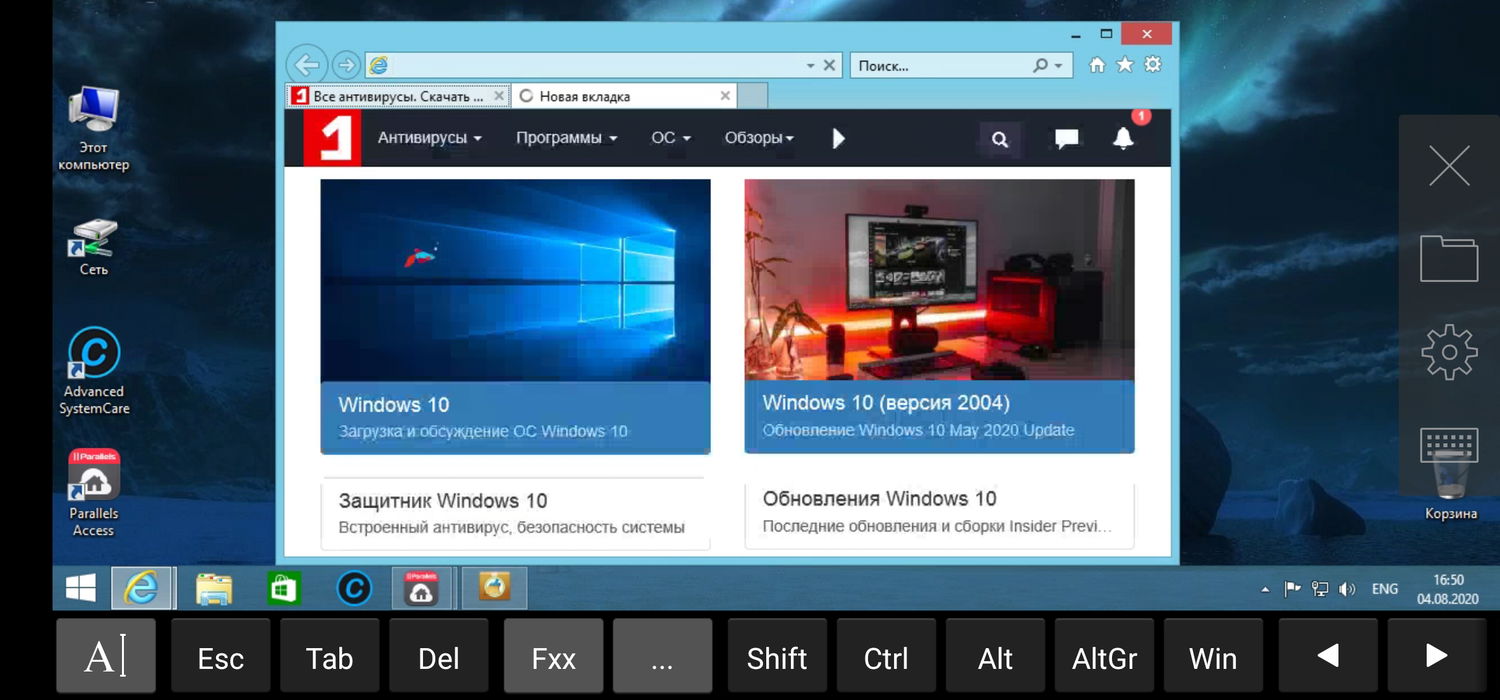Image resolution: width=1500 pixels, height=700 pixels.
Task: Click the volume speaker tray icon
Action: point(1347,589)
